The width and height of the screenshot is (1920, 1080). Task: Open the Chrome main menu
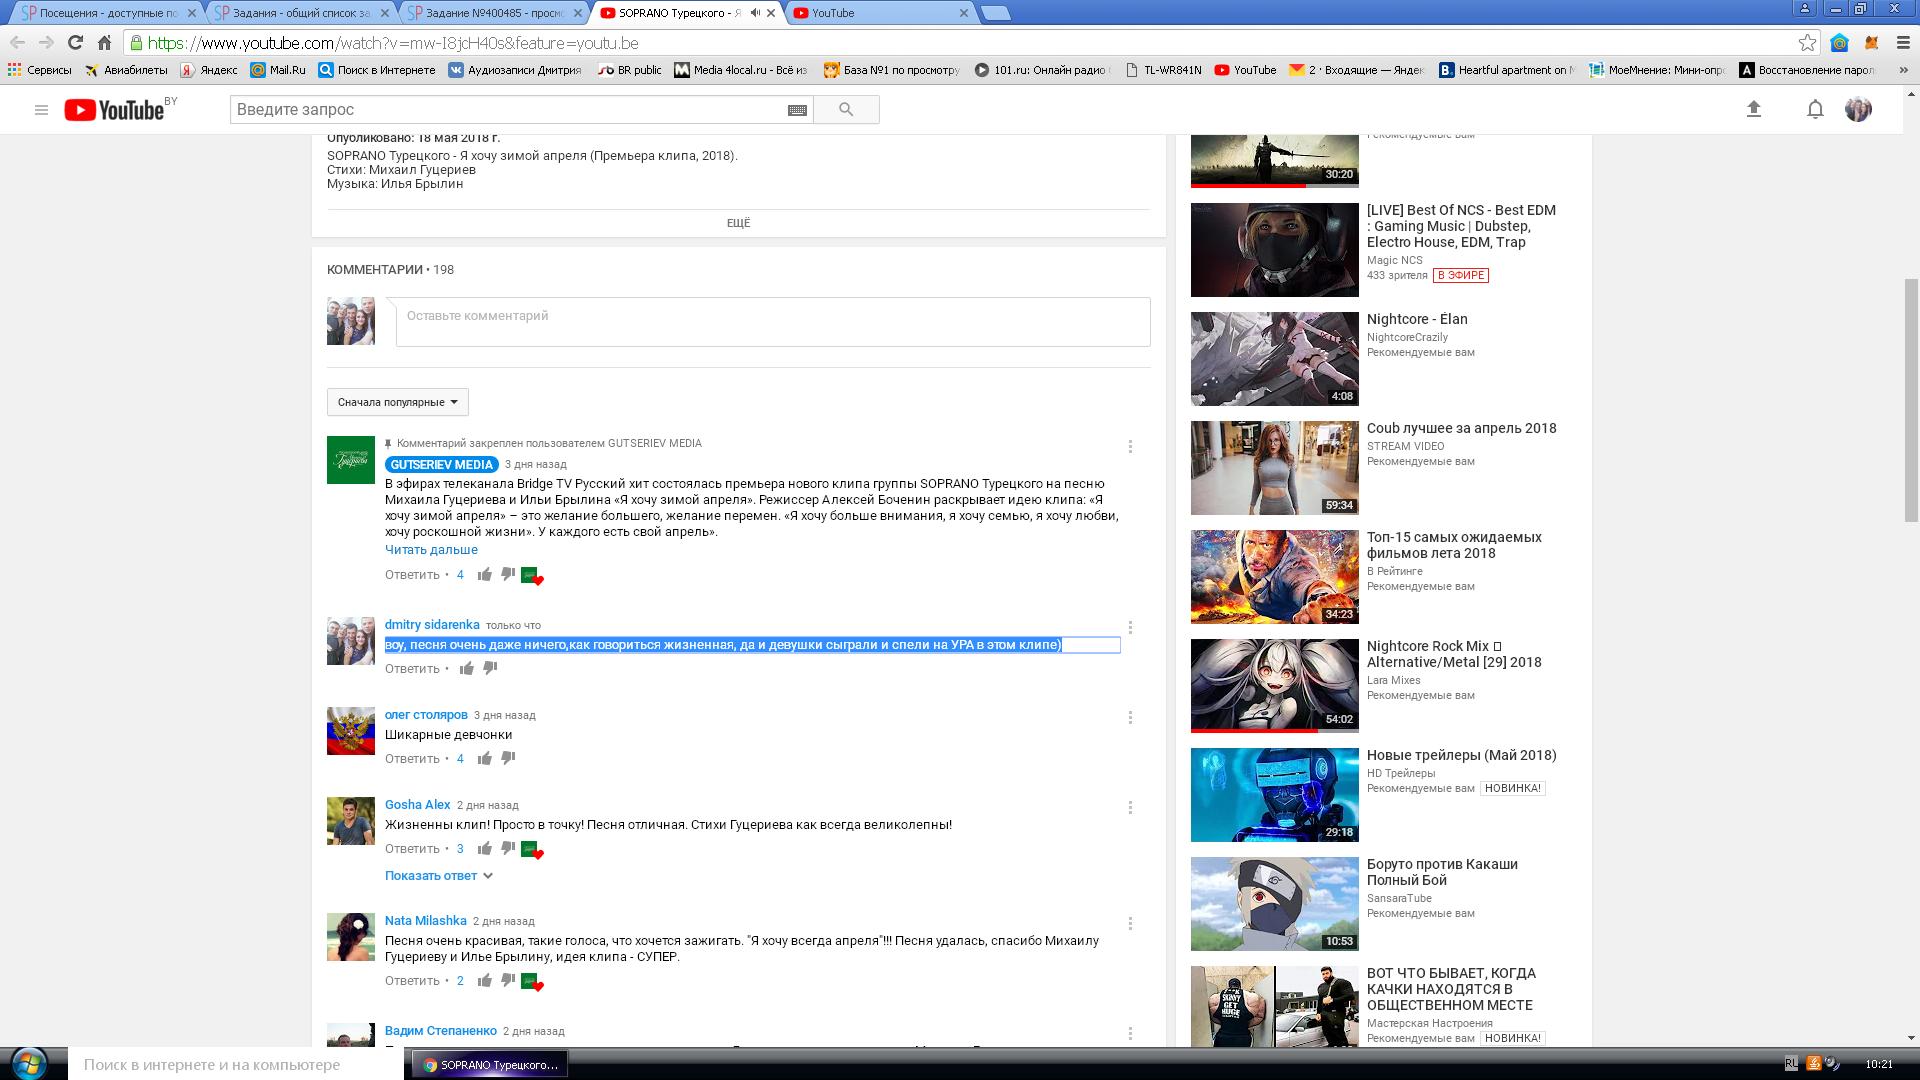point(1902,42)
